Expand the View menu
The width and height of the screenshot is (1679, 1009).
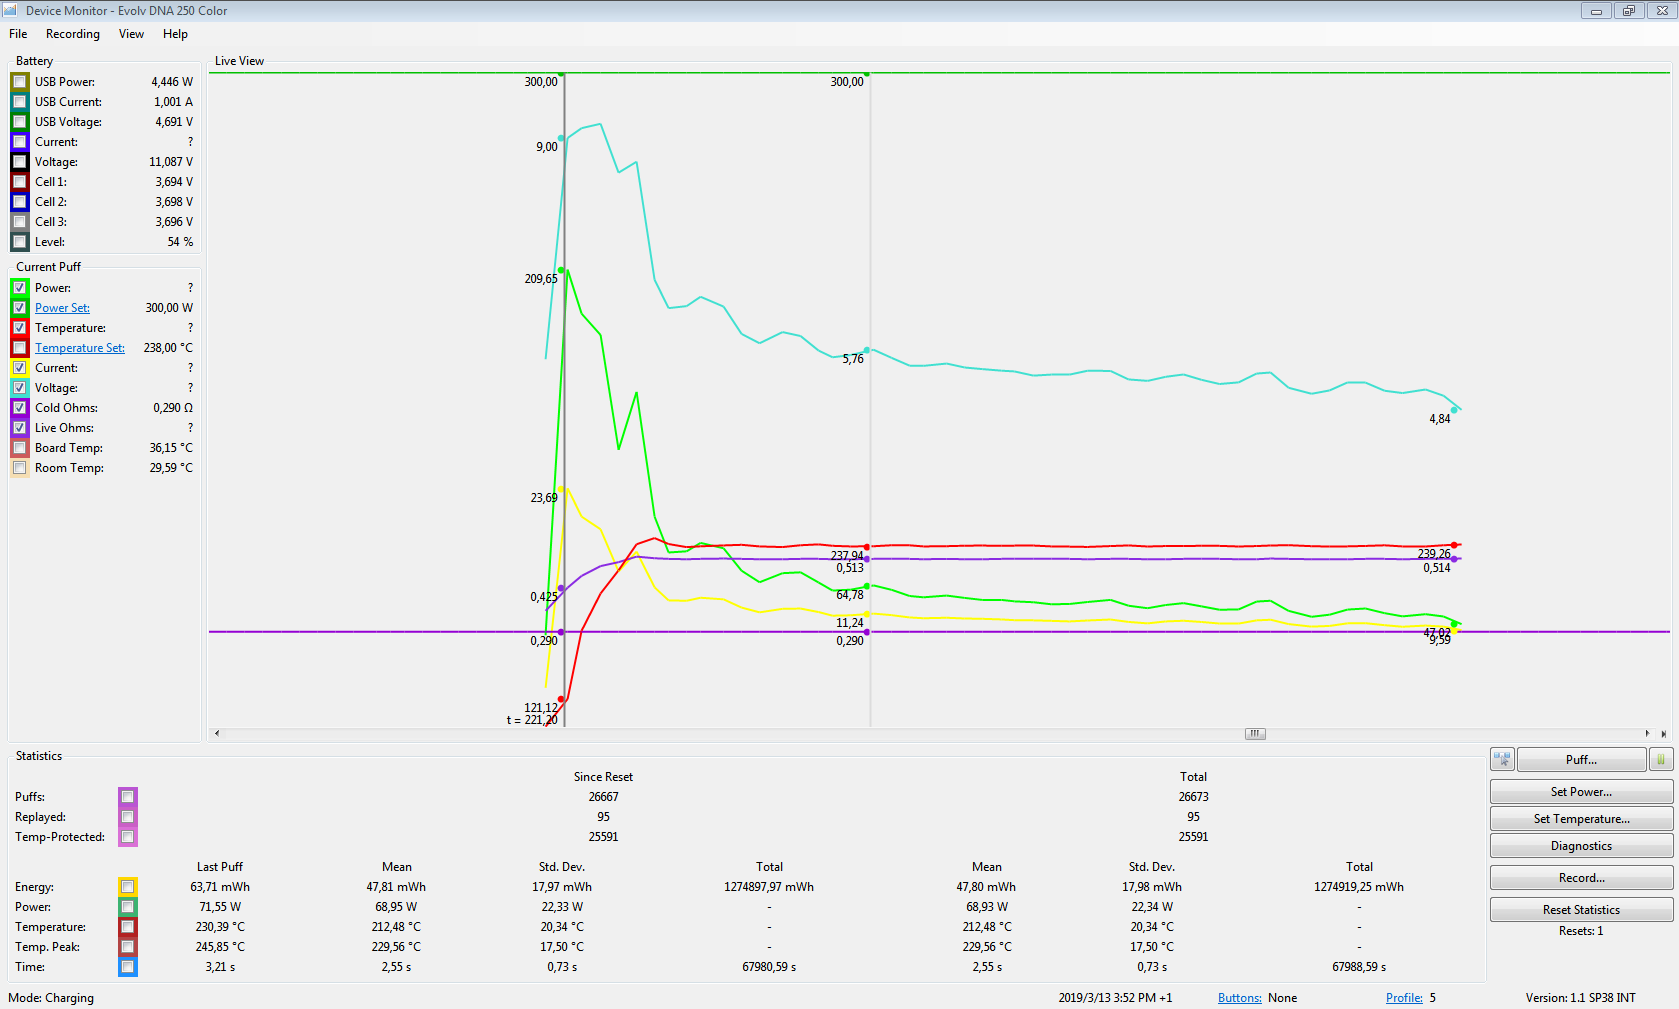pyautogui.click(x=131, y=34)
